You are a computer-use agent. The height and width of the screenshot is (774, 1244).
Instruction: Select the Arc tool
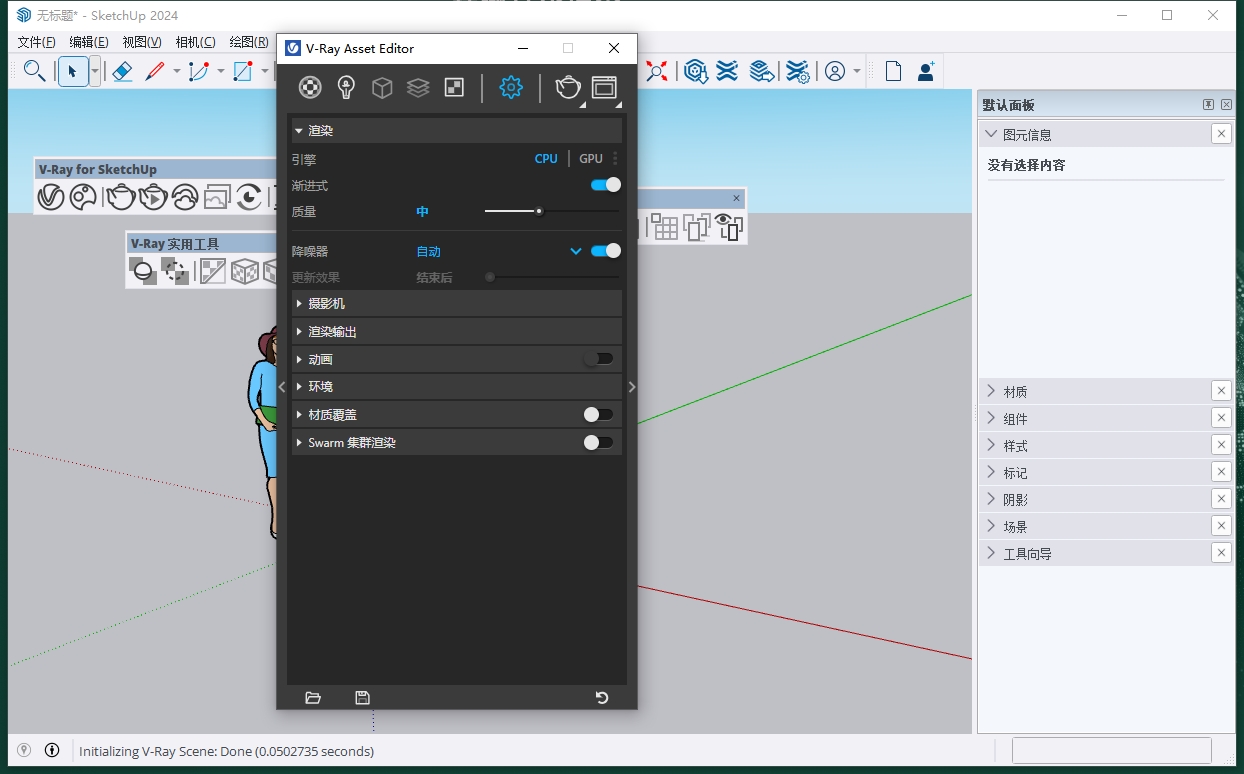click(199, 71)
